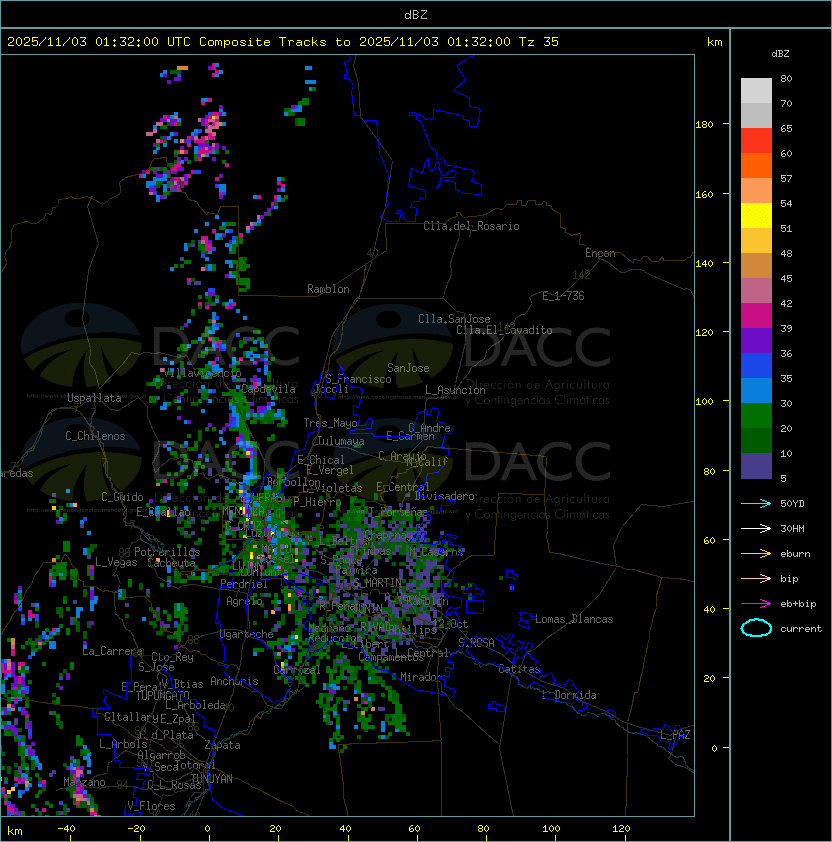Click the 'Encon' map label
Image resolution: width=832 pixels, height=842 pixels.
(x=600, y=253)
